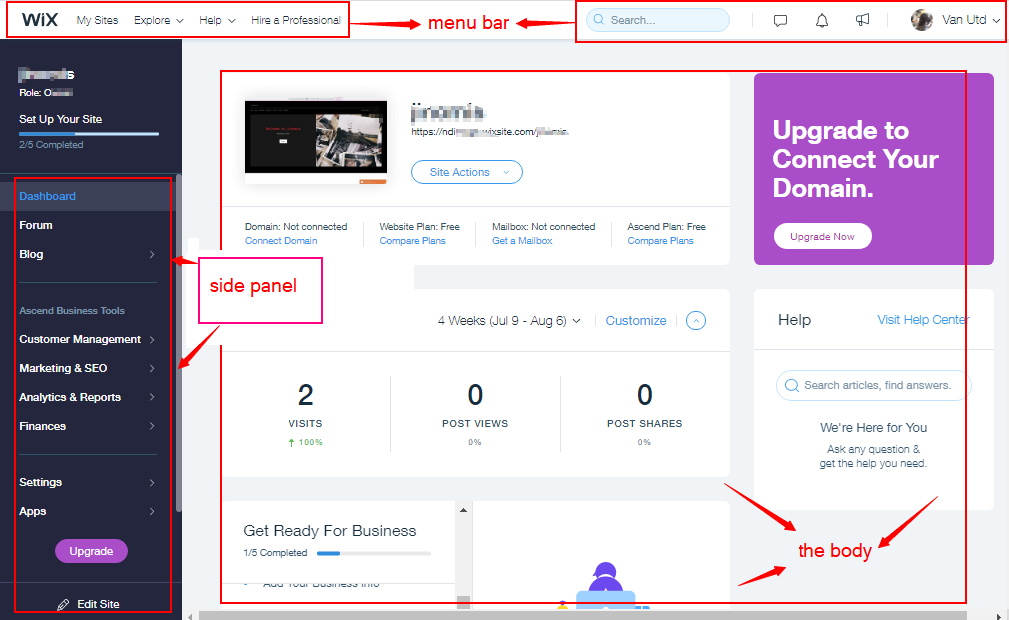1009x620 pixels.
Task: Click the magnifier in top search bar
Action: [x=600, y=20]
